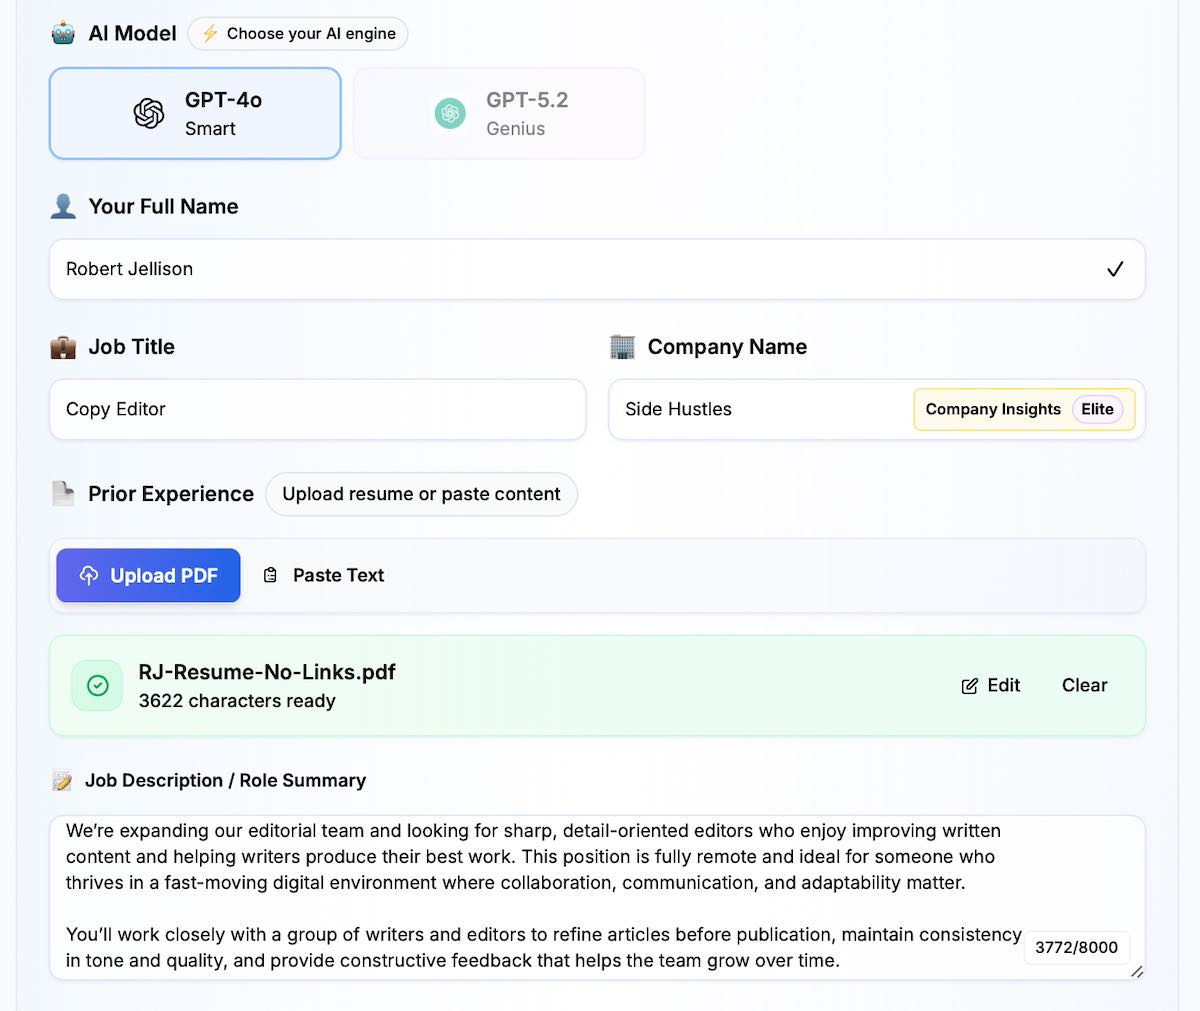The height and width of the screenshot is (1011, 1200).
Task: Click the green check circle icon for the uploaded resume
Action: tap(98, 685)
